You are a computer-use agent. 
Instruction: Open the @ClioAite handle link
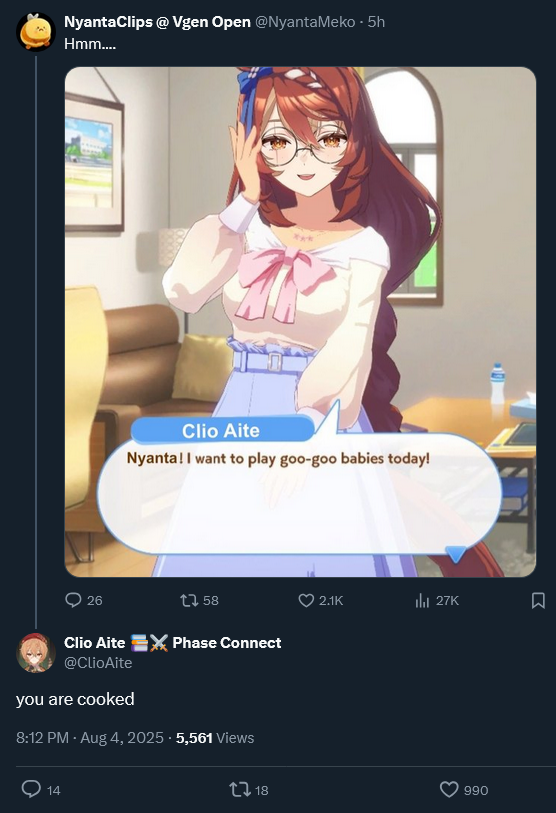pos(98,663)
